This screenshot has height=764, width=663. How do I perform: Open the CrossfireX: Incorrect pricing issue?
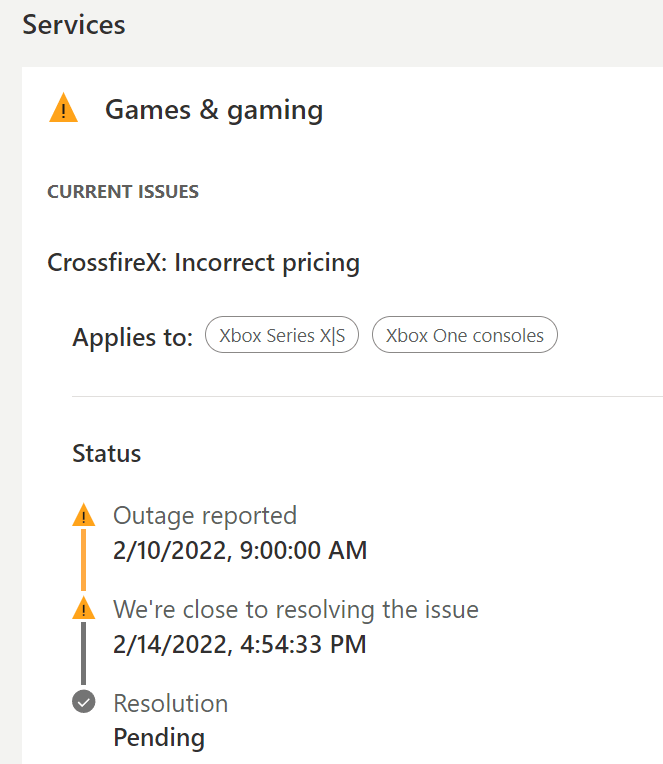click(x=203, y=263)
